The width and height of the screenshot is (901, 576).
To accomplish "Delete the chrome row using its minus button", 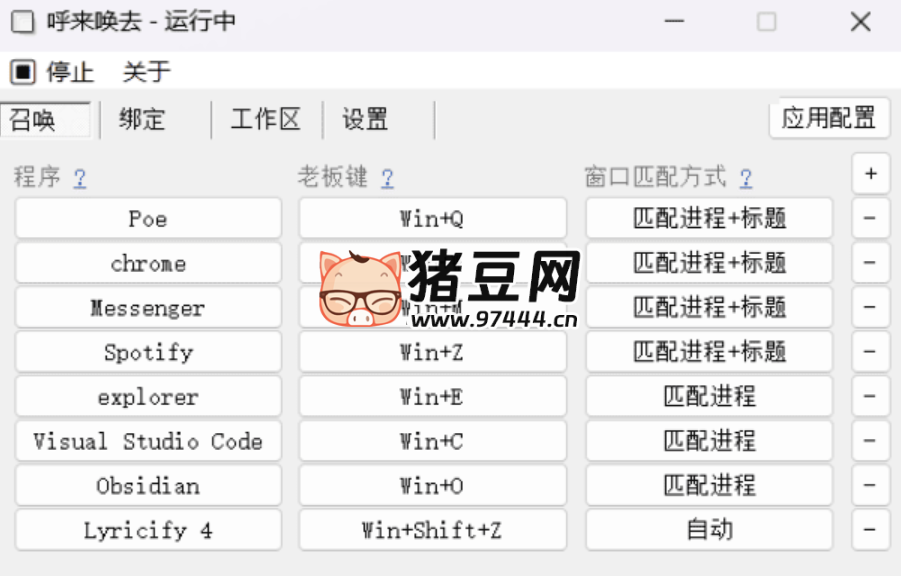I will coord(871,262).
